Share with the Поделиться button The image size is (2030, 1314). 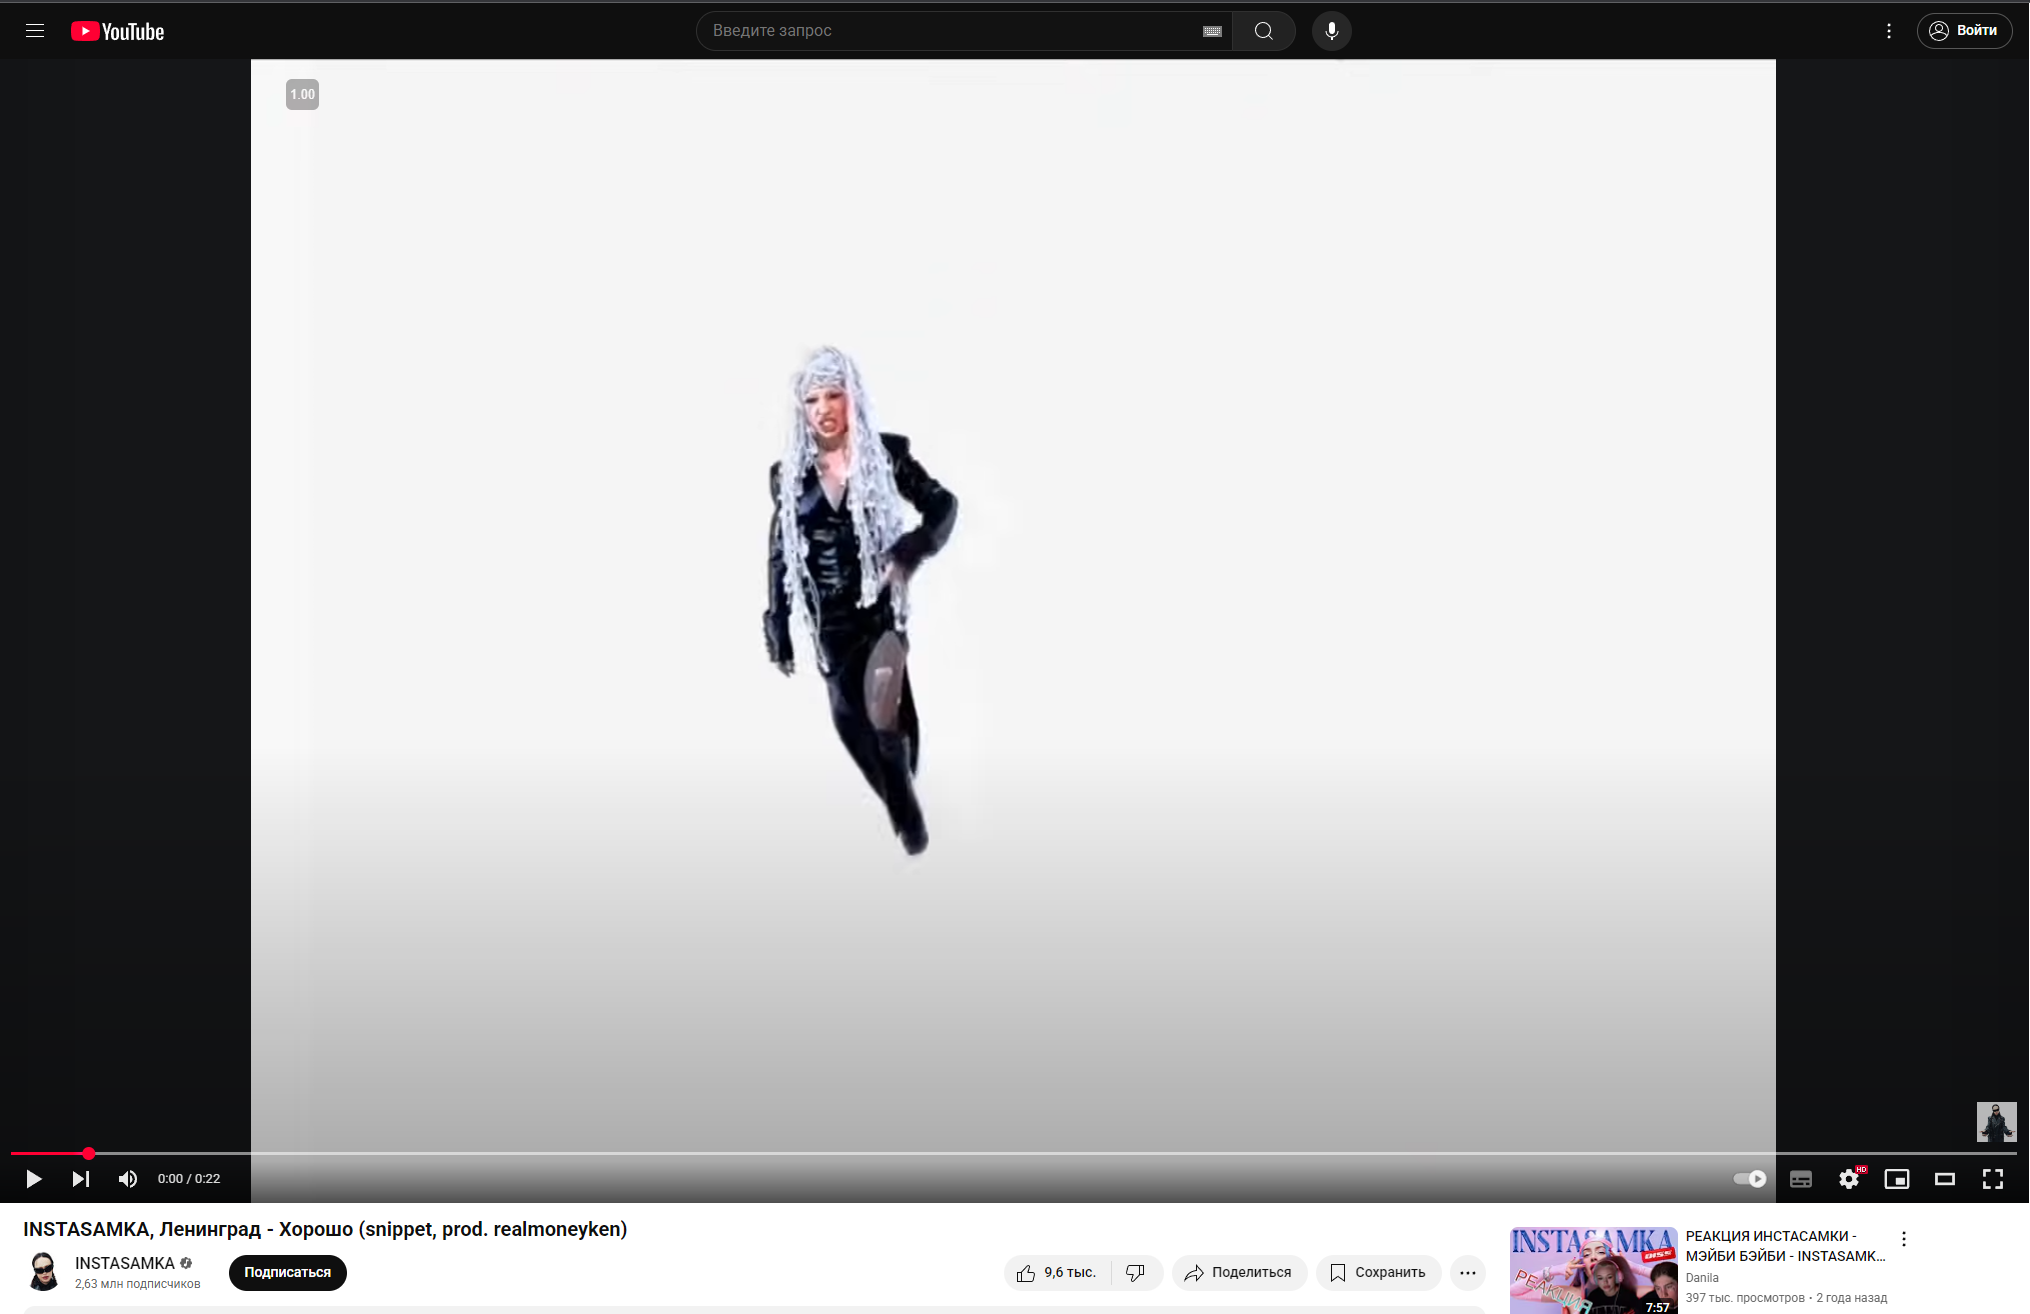point(1239,1273)
